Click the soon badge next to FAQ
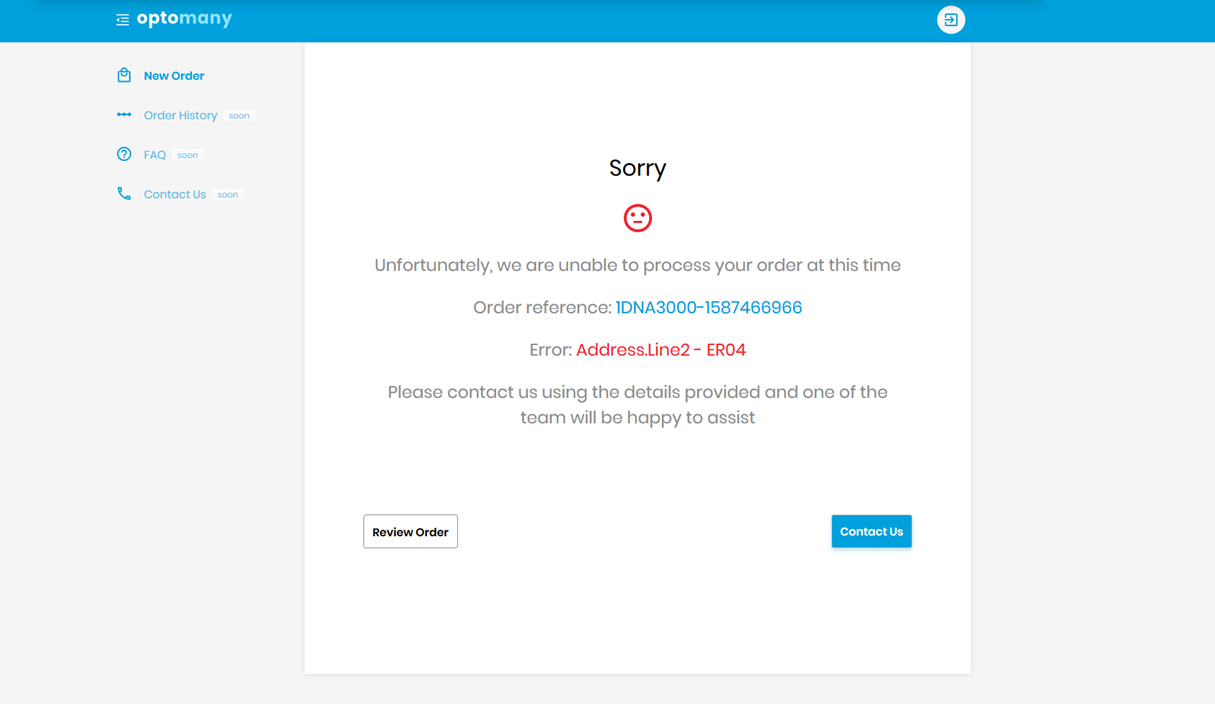 (x=188, y=155)
